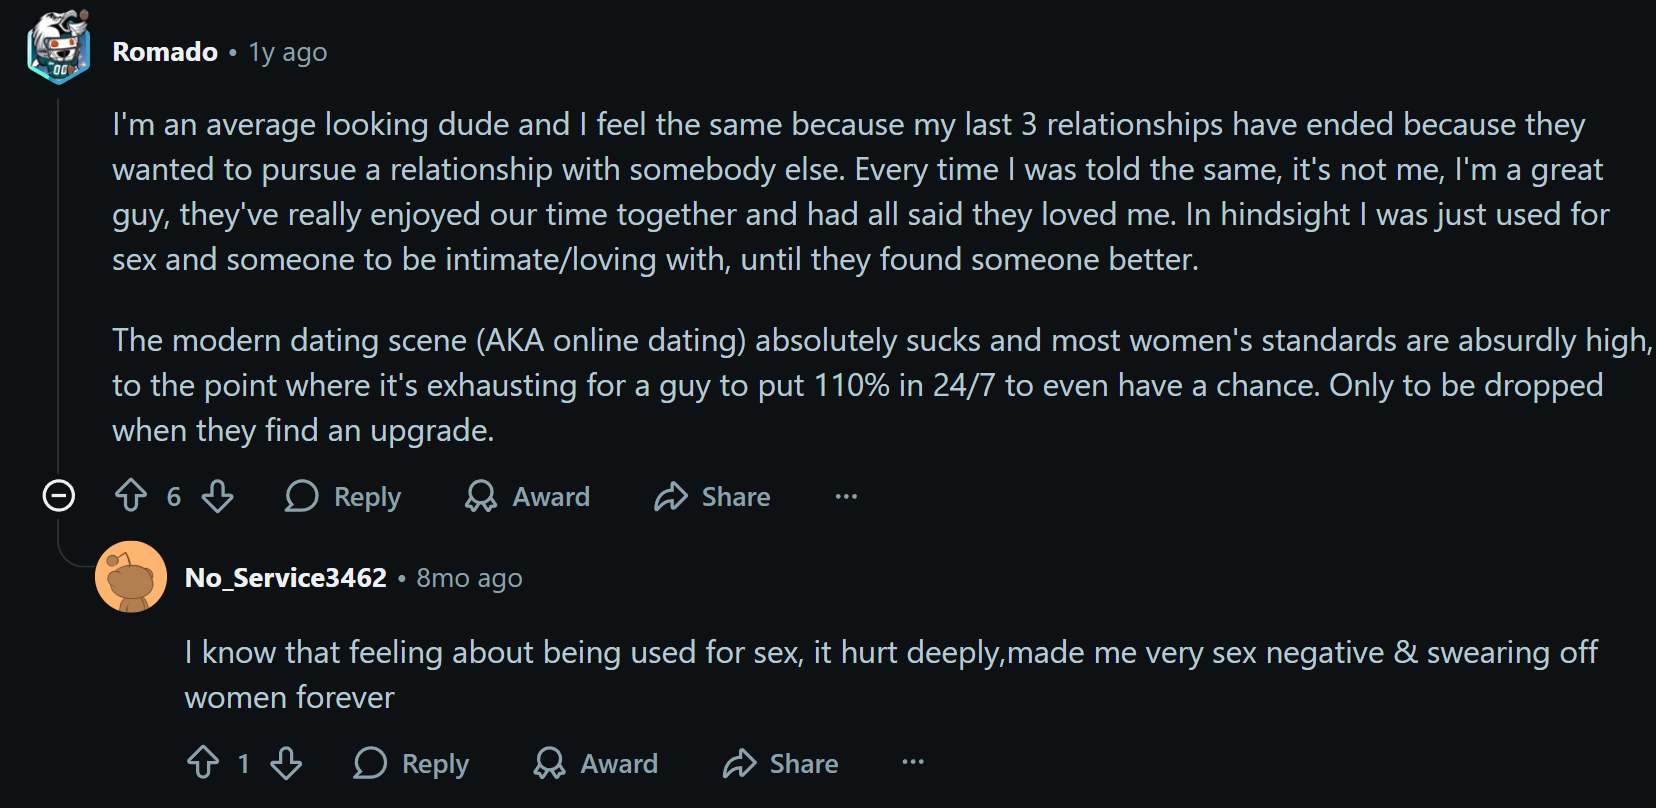Share Romado's comment

[713, 496]
